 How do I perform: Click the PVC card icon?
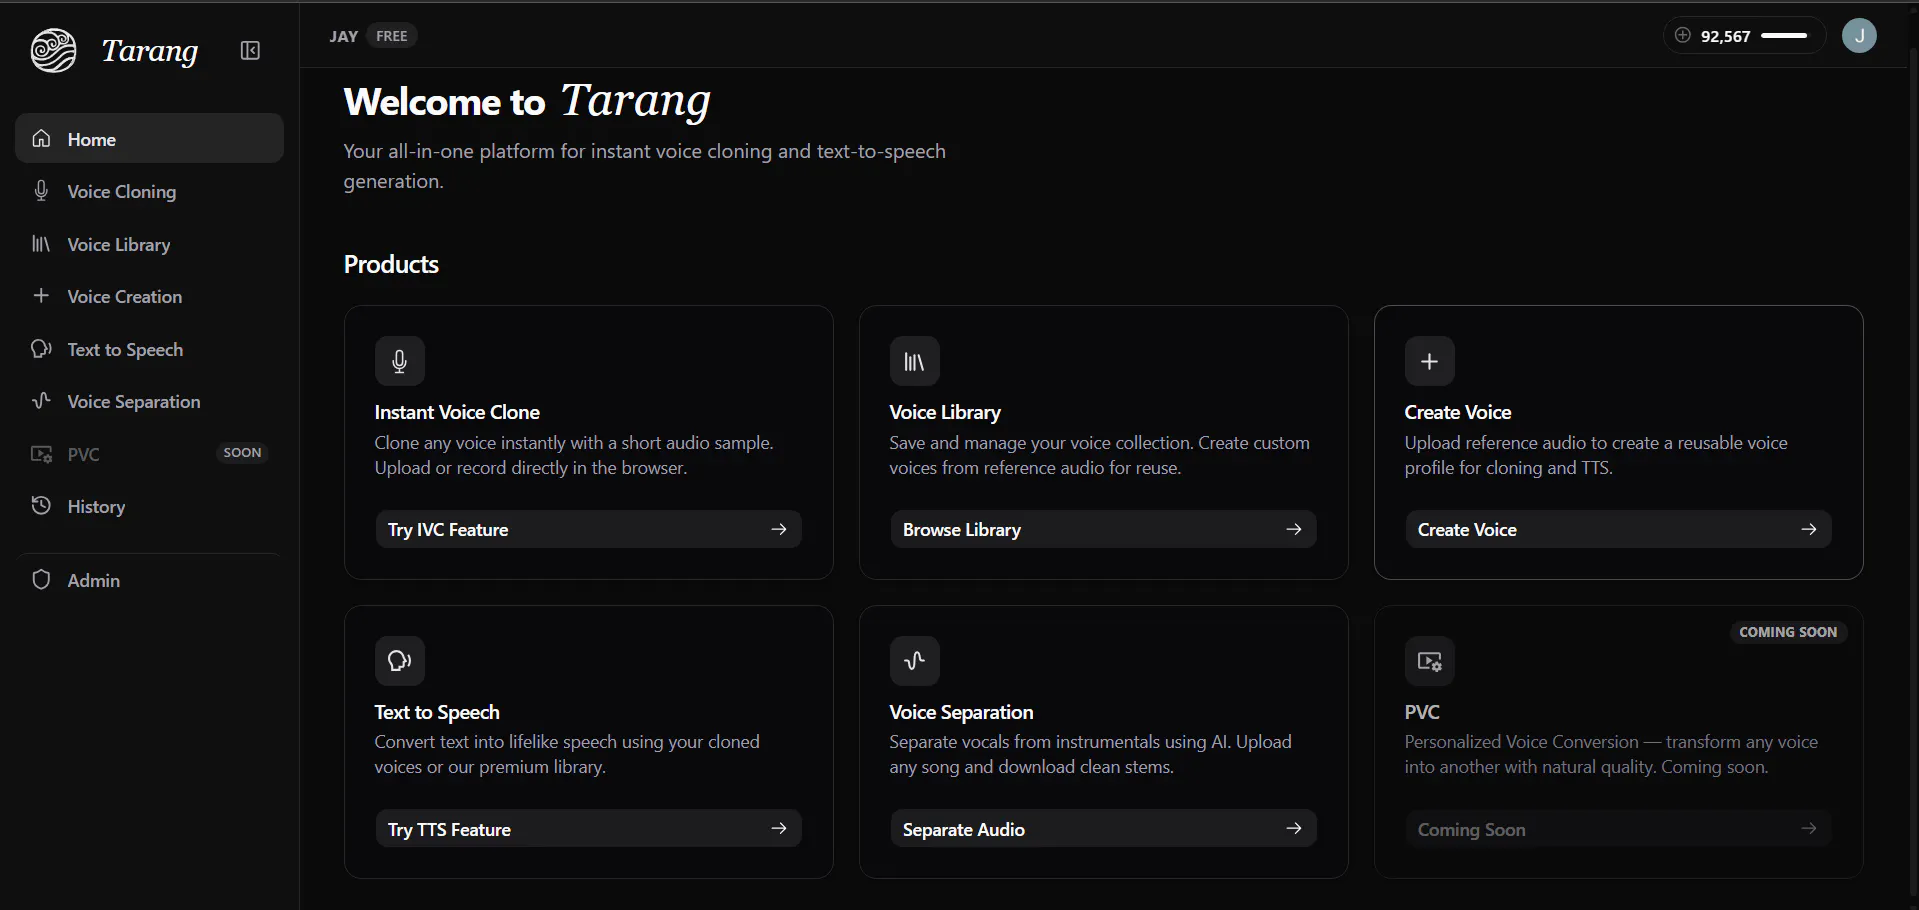click(1430, 661)
